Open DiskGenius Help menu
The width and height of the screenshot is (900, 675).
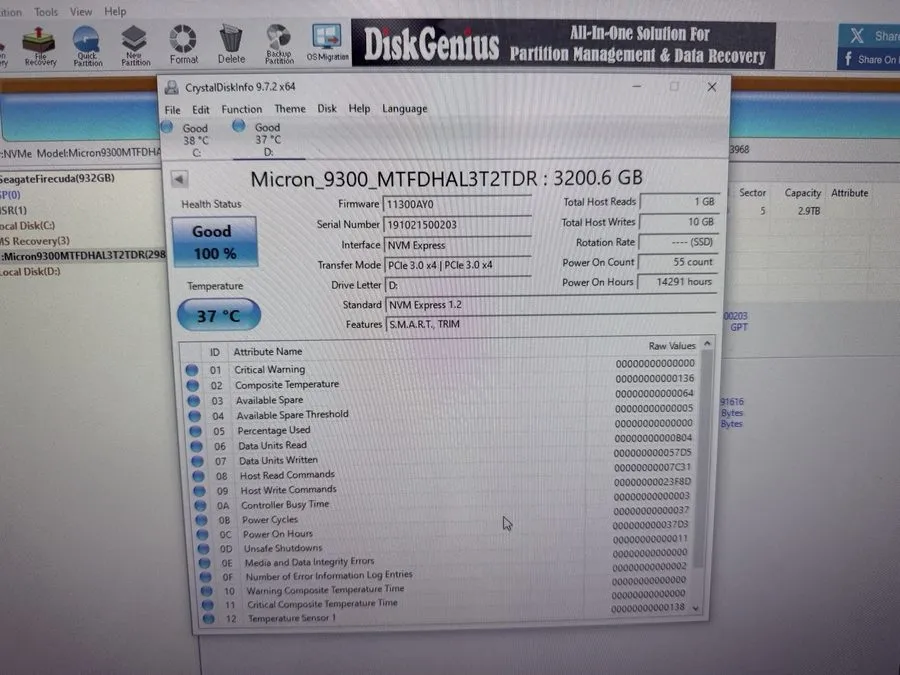click(115, 11)
